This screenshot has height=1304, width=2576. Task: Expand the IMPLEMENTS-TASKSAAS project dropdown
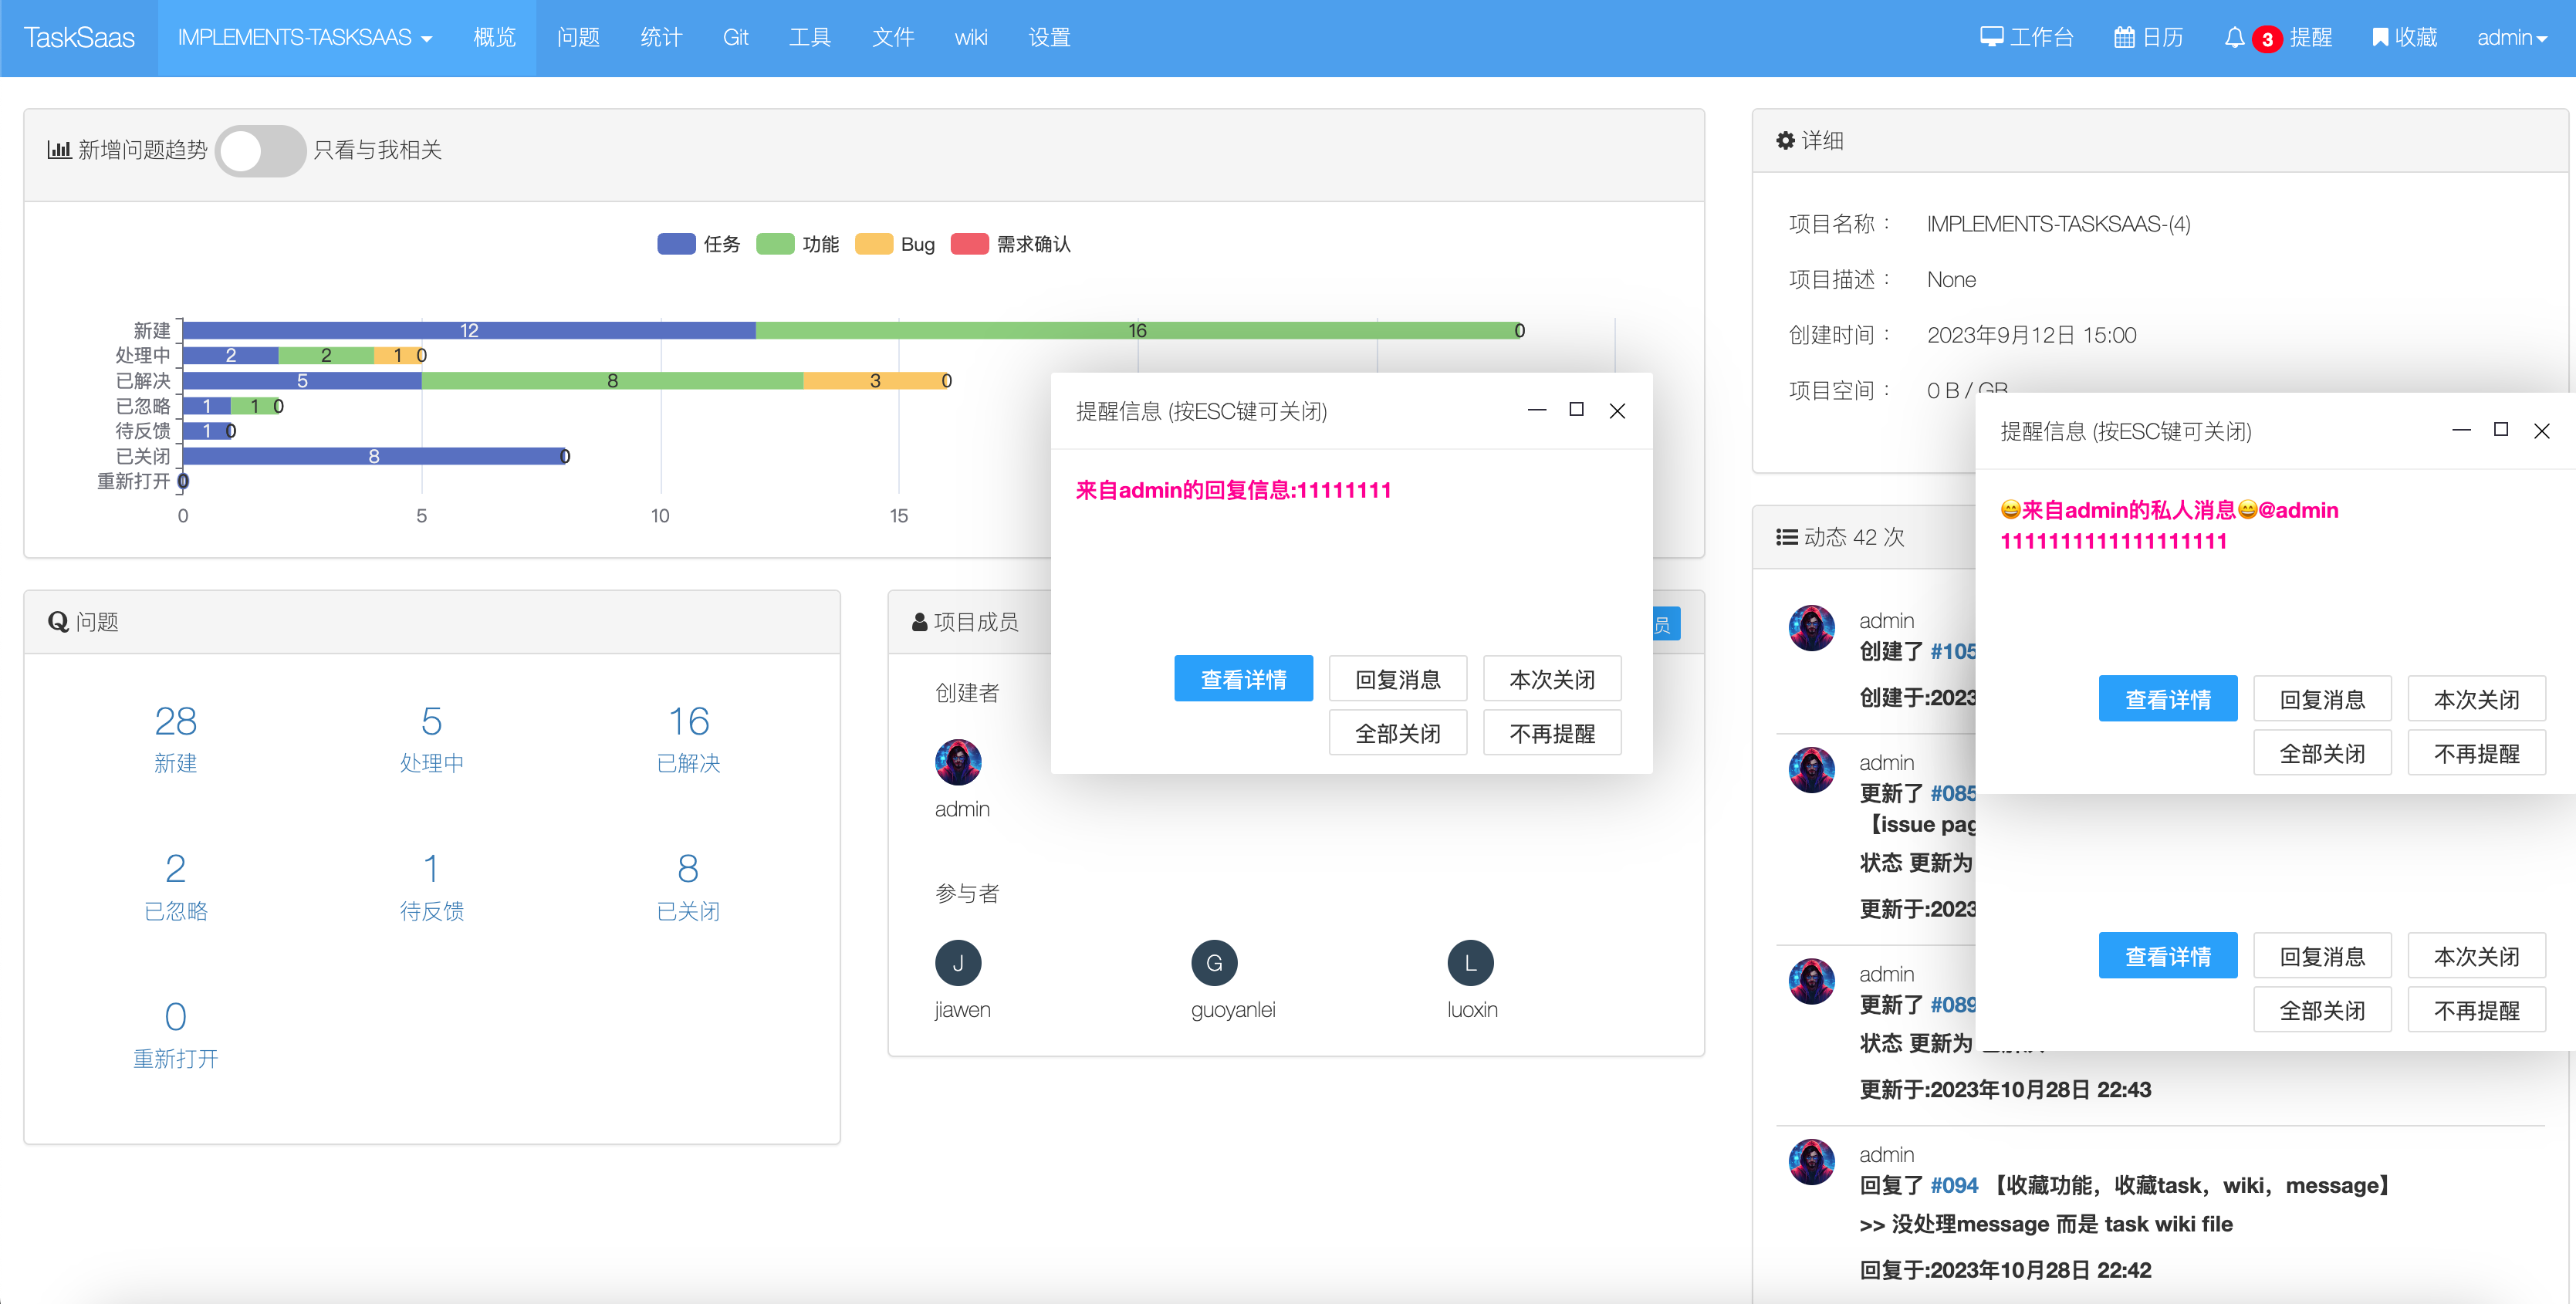(x=304, y=37)
